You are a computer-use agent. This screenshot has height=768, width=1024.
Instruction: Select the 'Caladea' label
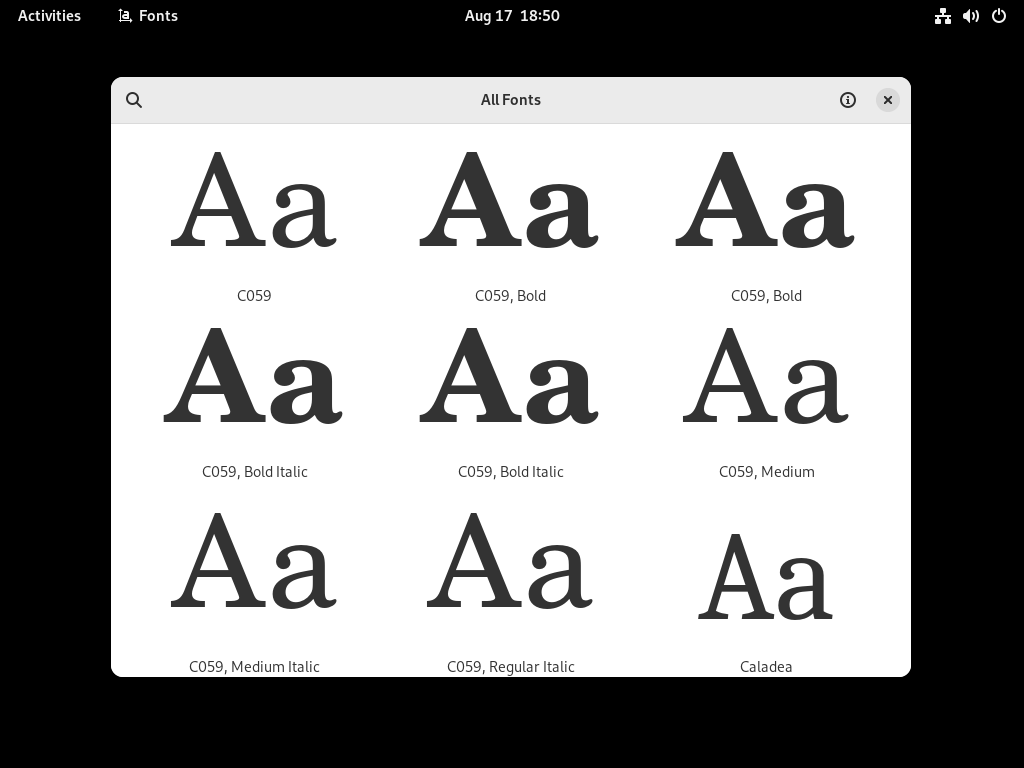pos(766,667)
